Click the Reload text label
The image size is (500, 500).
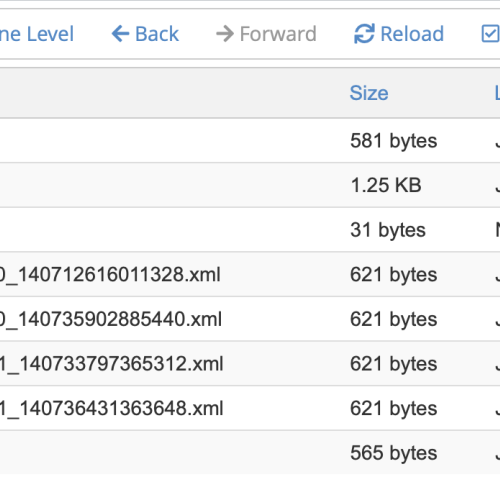[x=412, y=34]
